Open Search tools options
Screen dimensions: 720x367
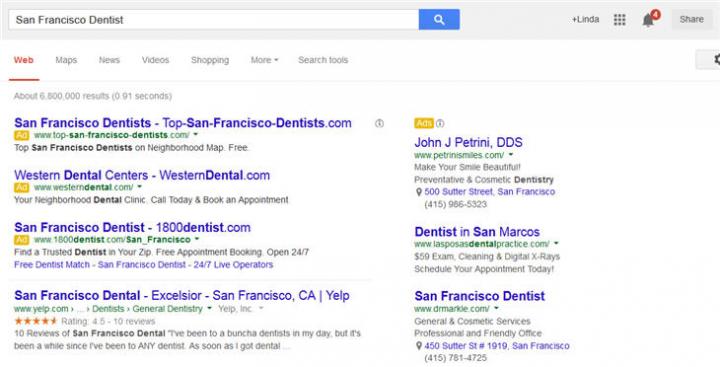pyautogui.click(x=323, y=60)
